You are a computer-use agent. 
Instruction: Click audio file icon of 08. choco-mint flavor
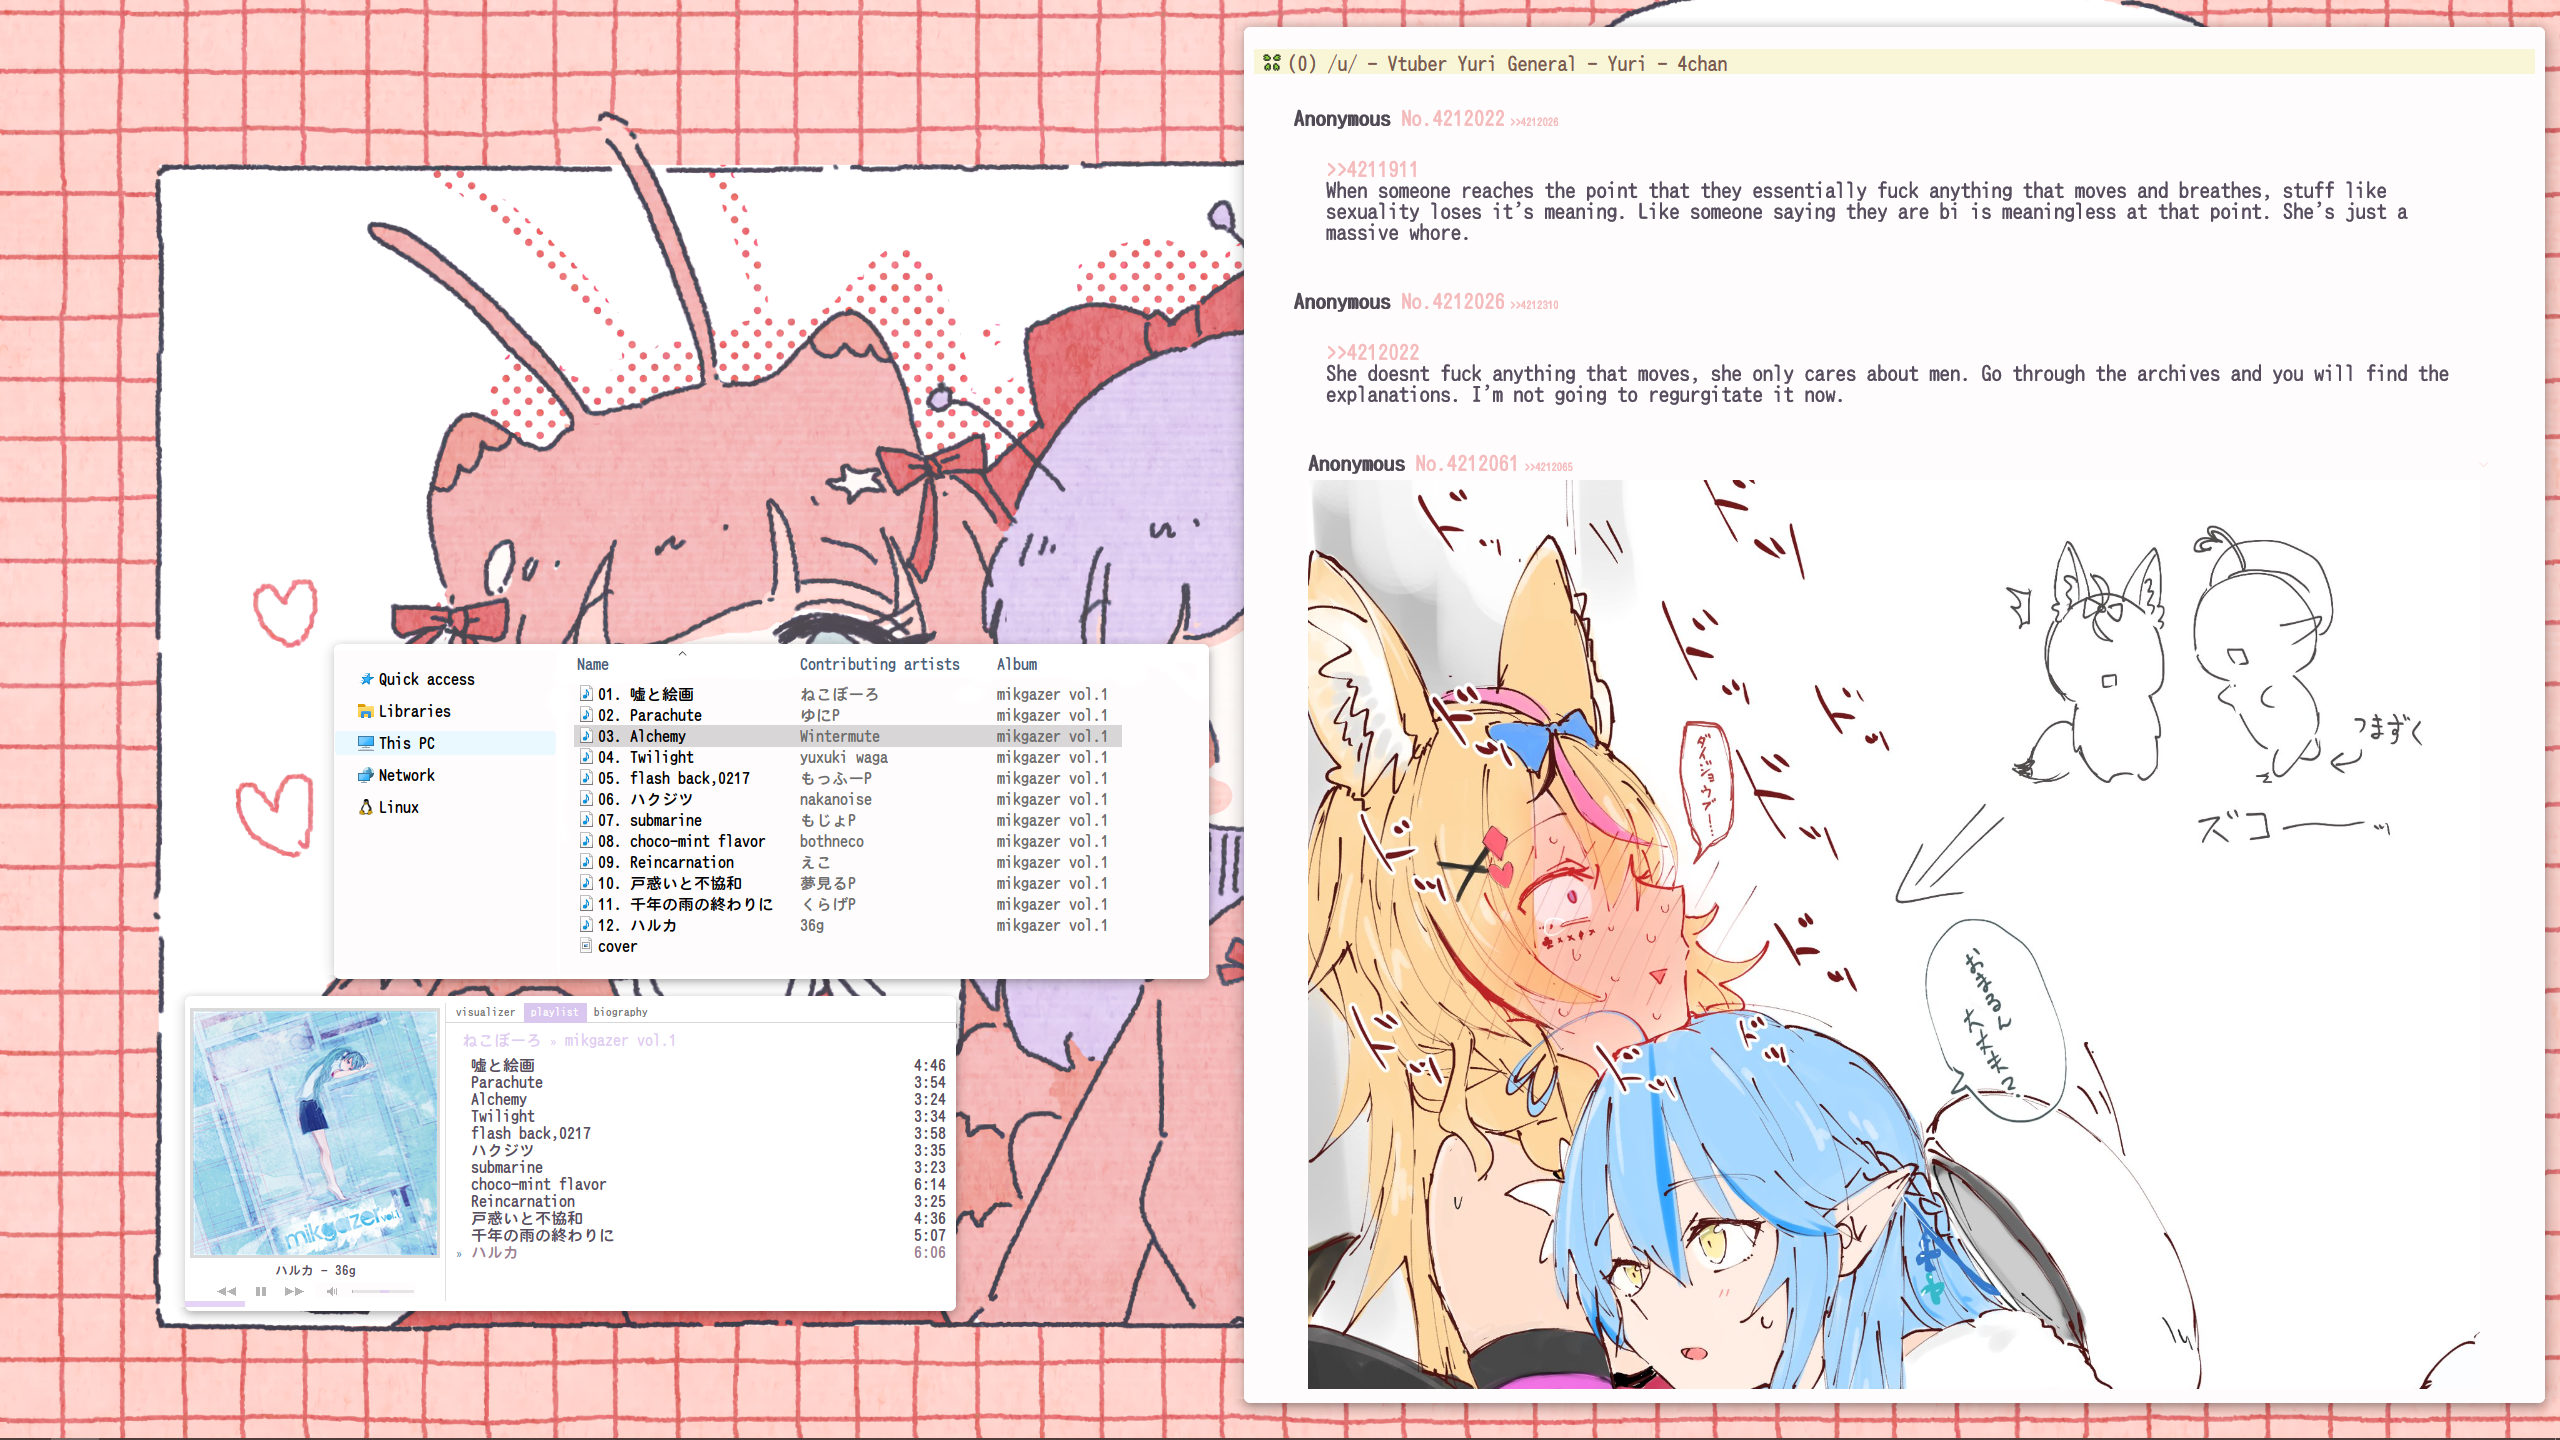coord(586,841)
